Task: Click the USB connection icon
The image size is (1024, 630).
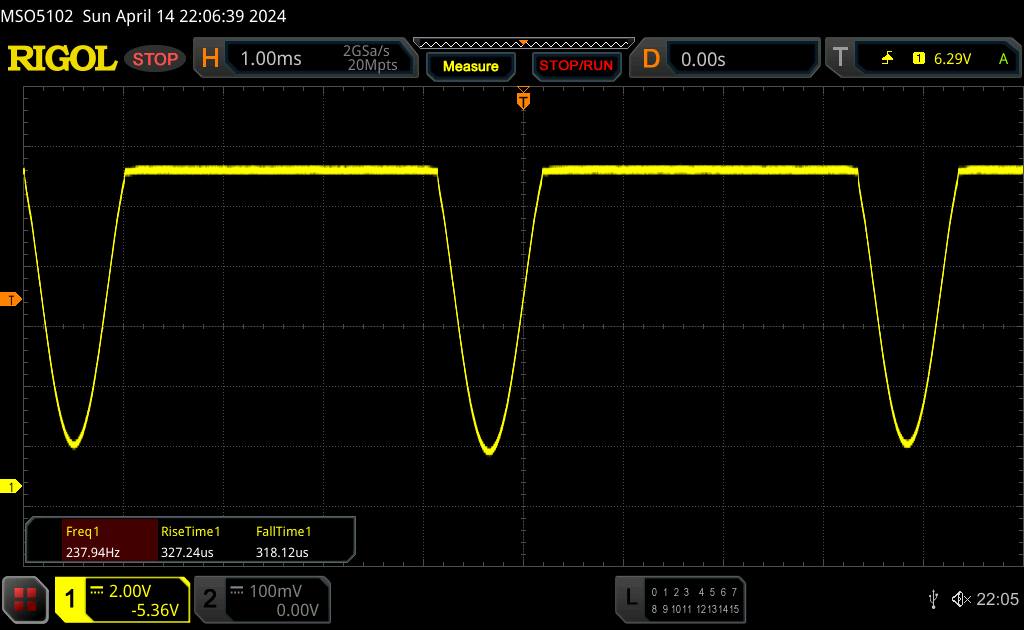Action: coord(934,599)
